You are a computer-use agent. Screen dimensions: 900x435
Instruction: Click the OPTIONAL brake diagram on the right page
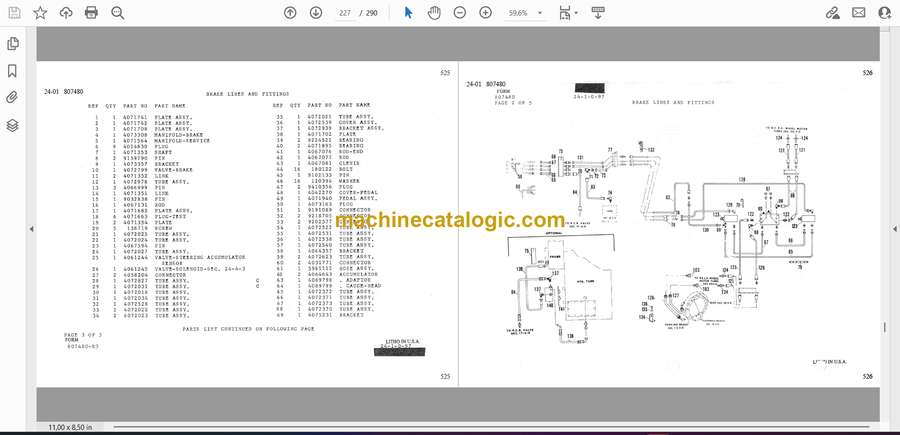click(563, 290)
